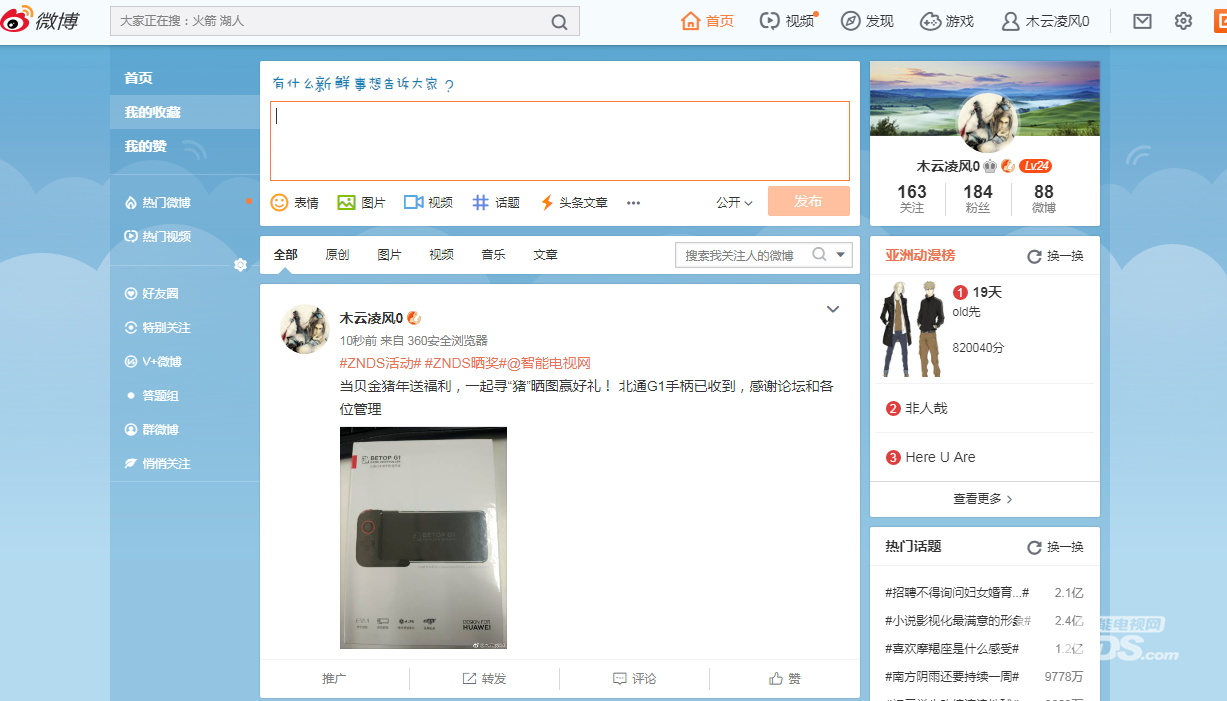Open 发现 discover in top navigation

pyautogui.click(x=867, y=21)
